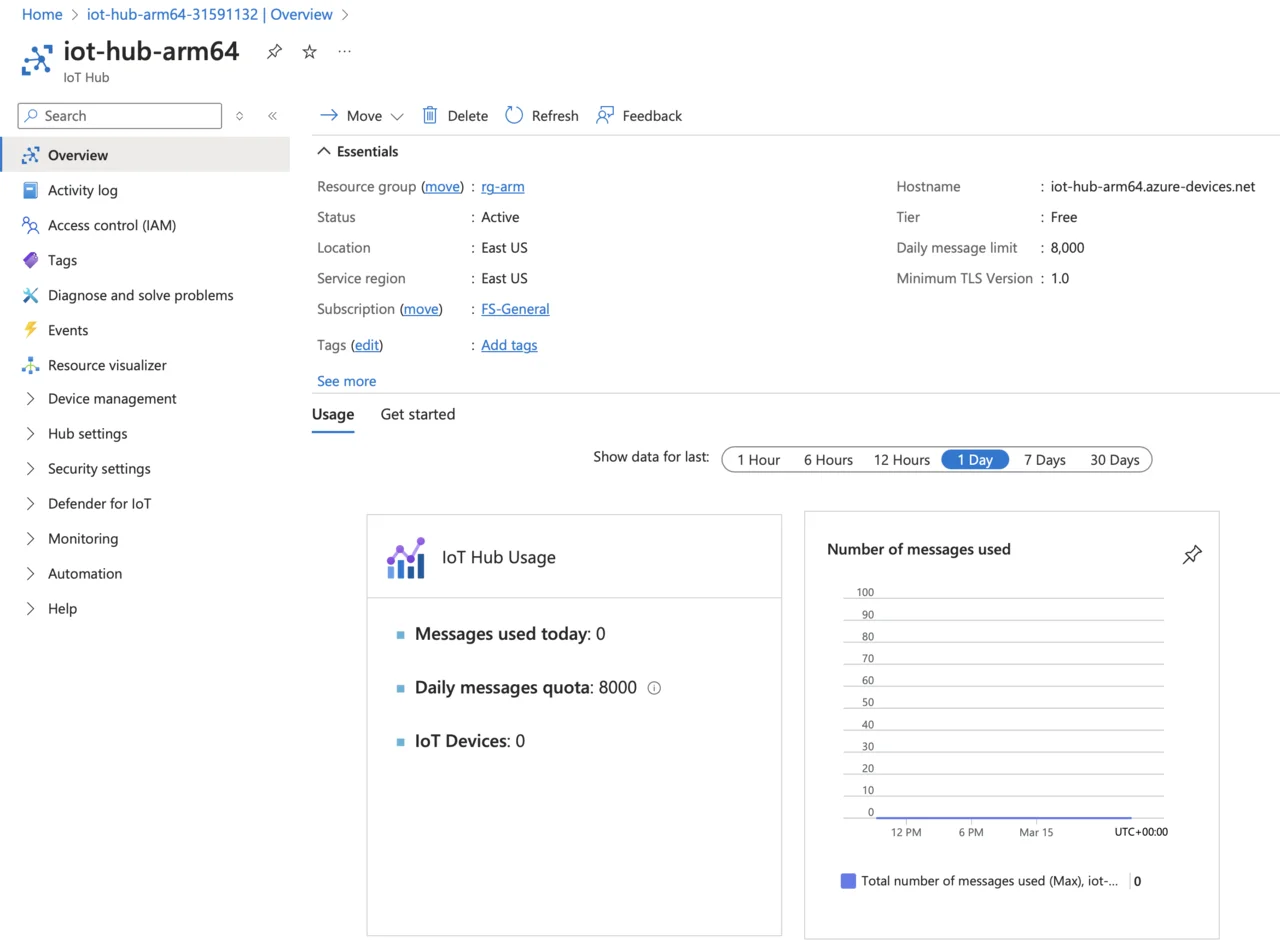Switch to the Get started tab
Image resolution: width=1280 pixels, height=945 pixels.
click(417, 414)
